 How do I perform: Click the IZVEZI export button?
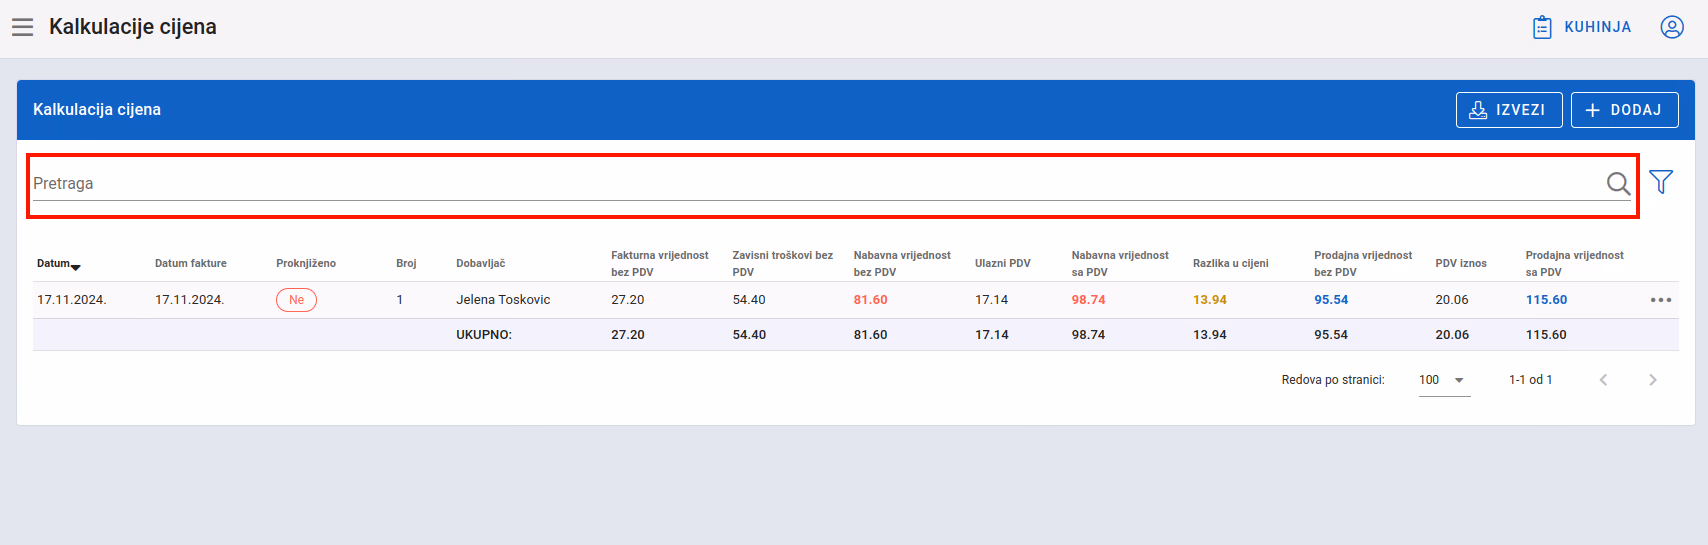tap(1509, 110)
